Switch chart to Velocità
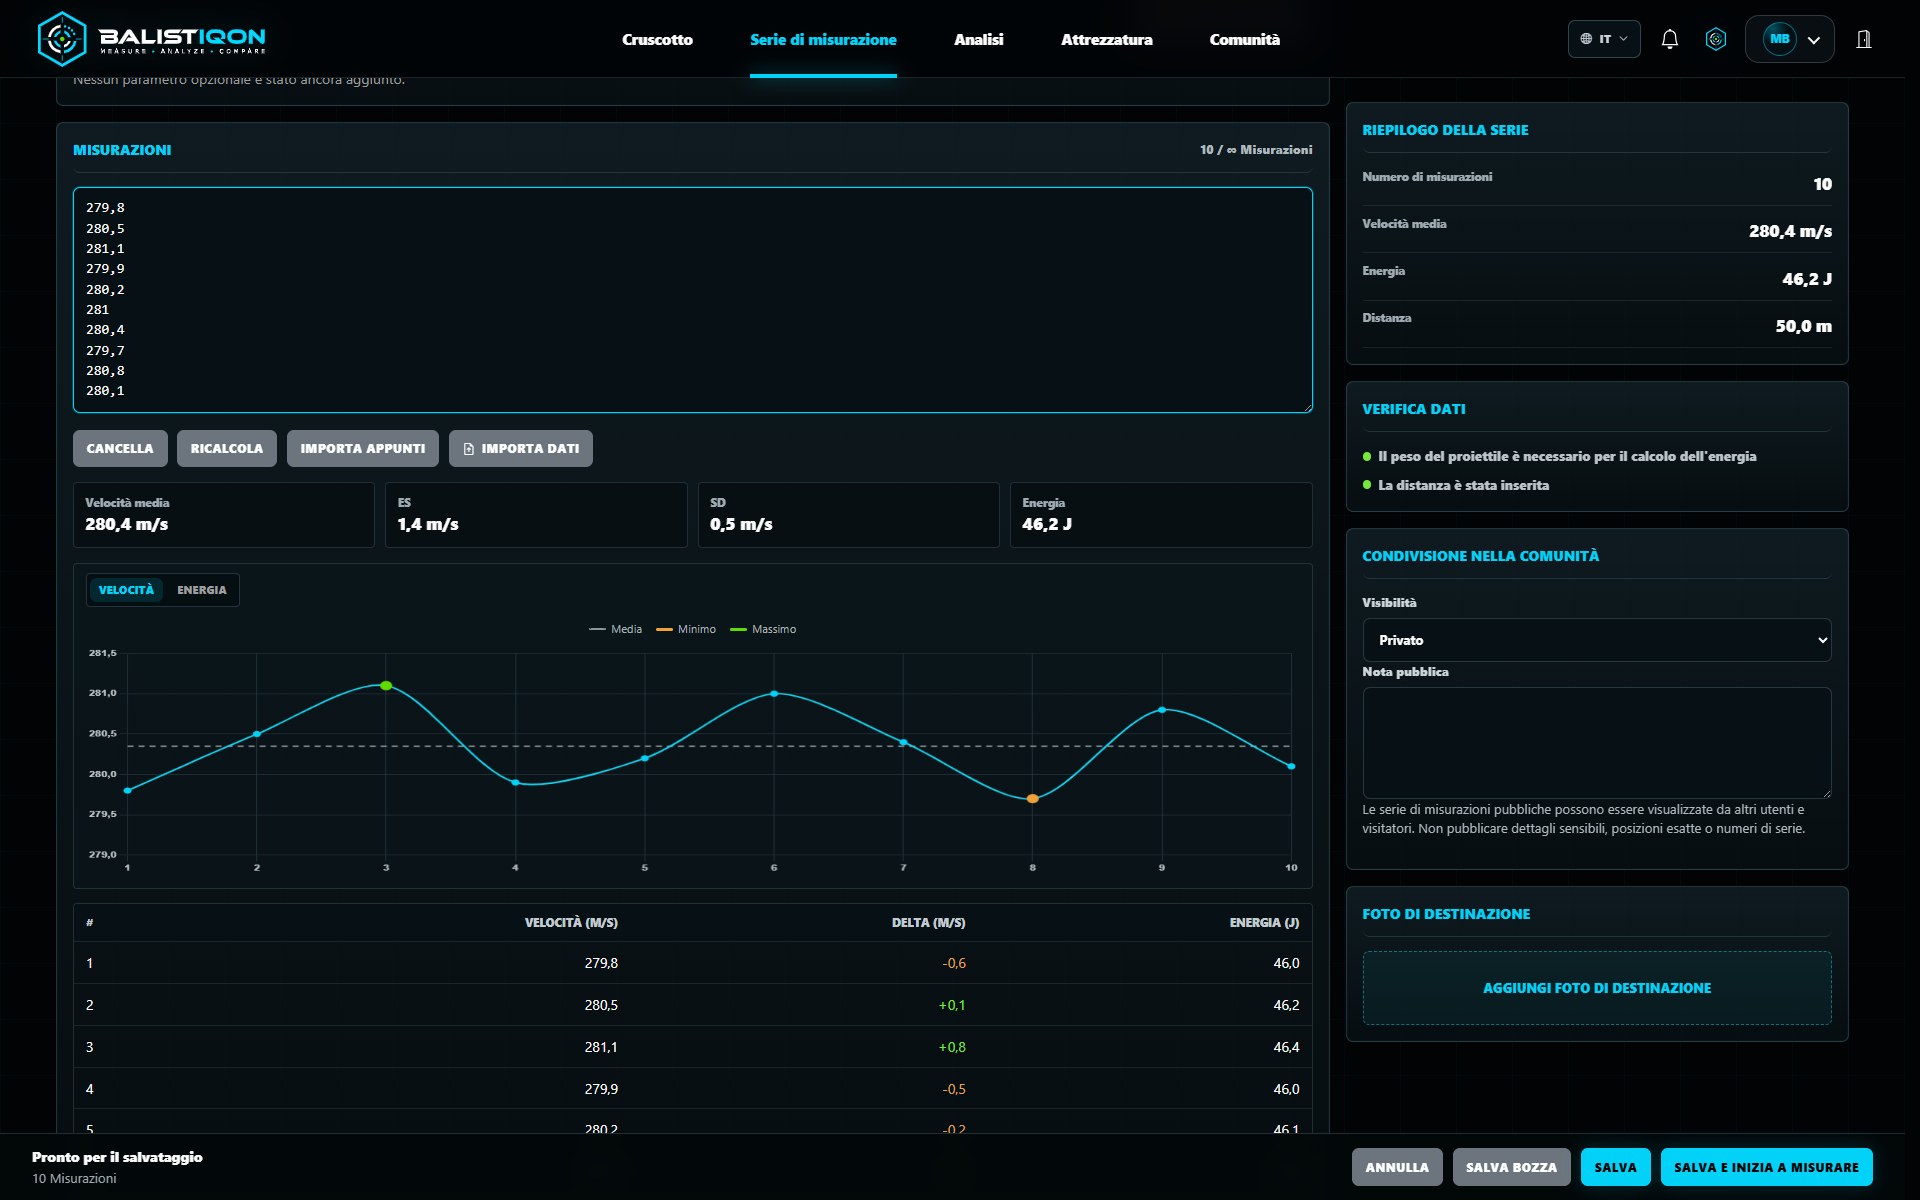 (x=126, y=590)
